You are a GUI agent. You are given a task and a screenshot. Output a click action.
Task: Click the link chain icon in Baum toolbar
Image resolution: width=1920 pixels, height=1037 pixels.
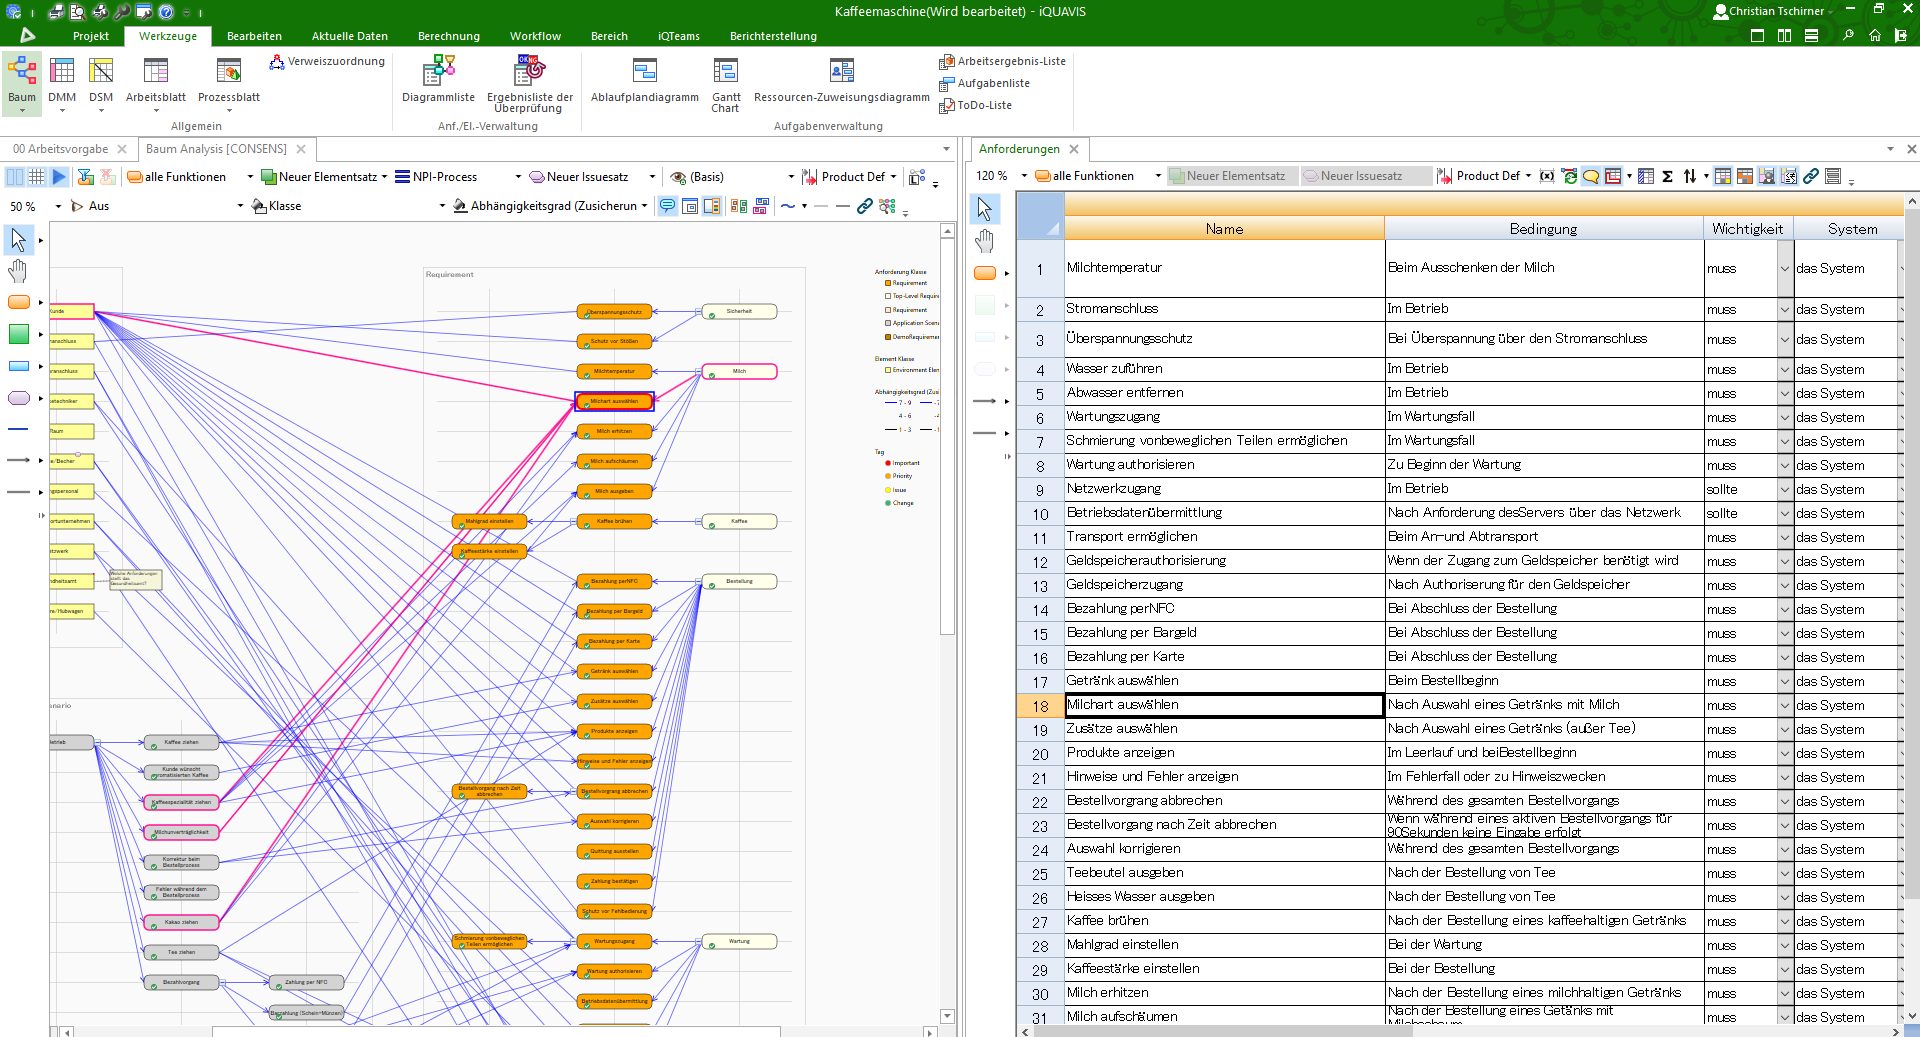click(865, 206)
